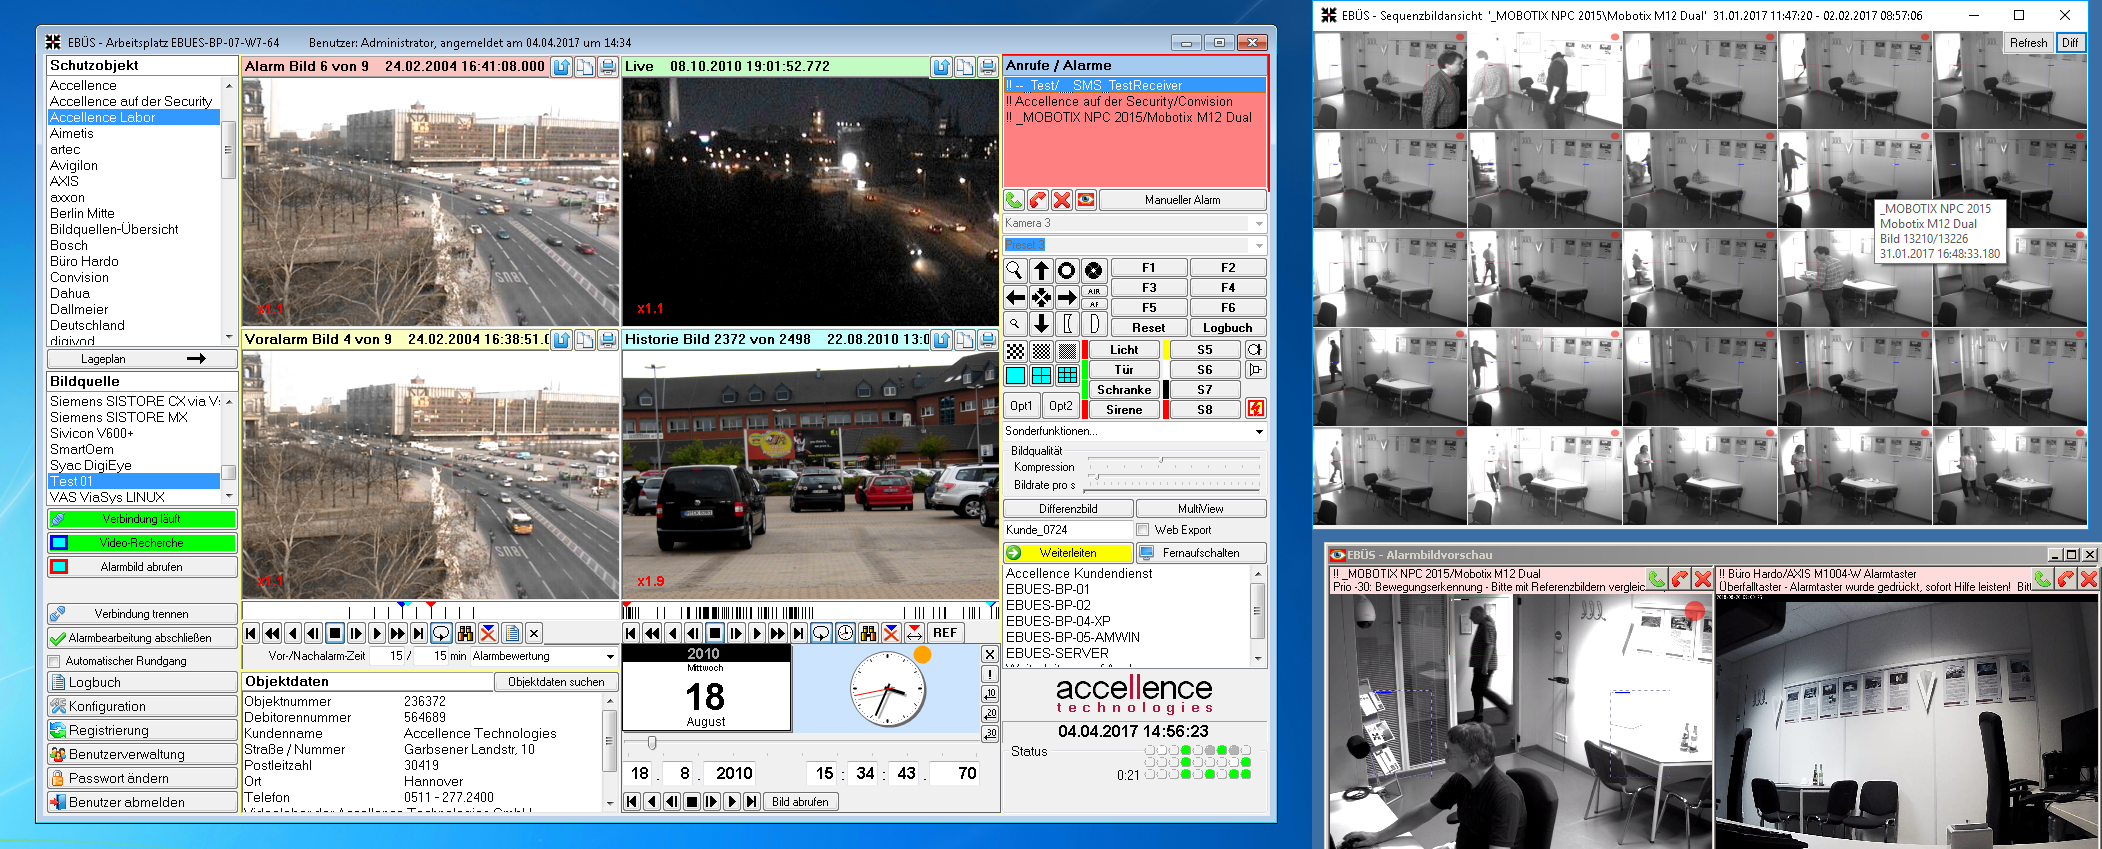Click the clock icon in history playback toolbar
Image resolution: width=2102 pixels, height=849 pixels.
tap(845, 633)
